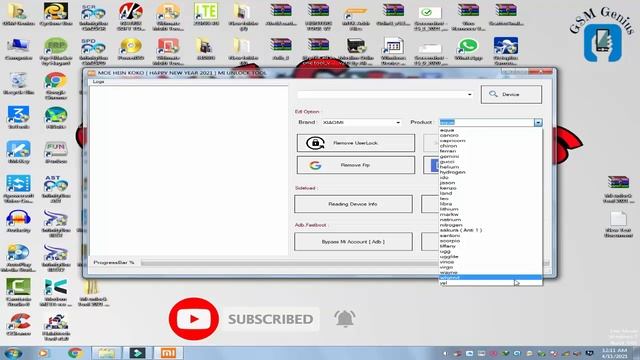Click inside the Logs output area
Screen dimensions: 640x360
tap(189, 170)
